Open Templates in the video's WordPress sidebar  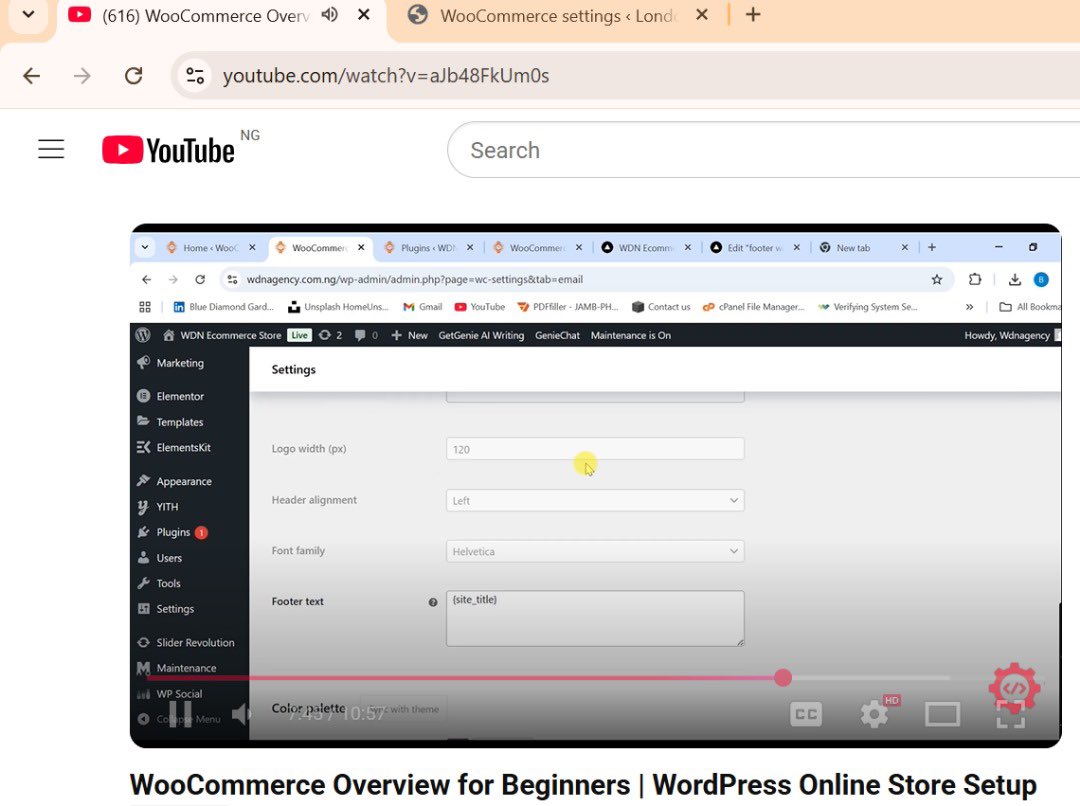point(179,422)
